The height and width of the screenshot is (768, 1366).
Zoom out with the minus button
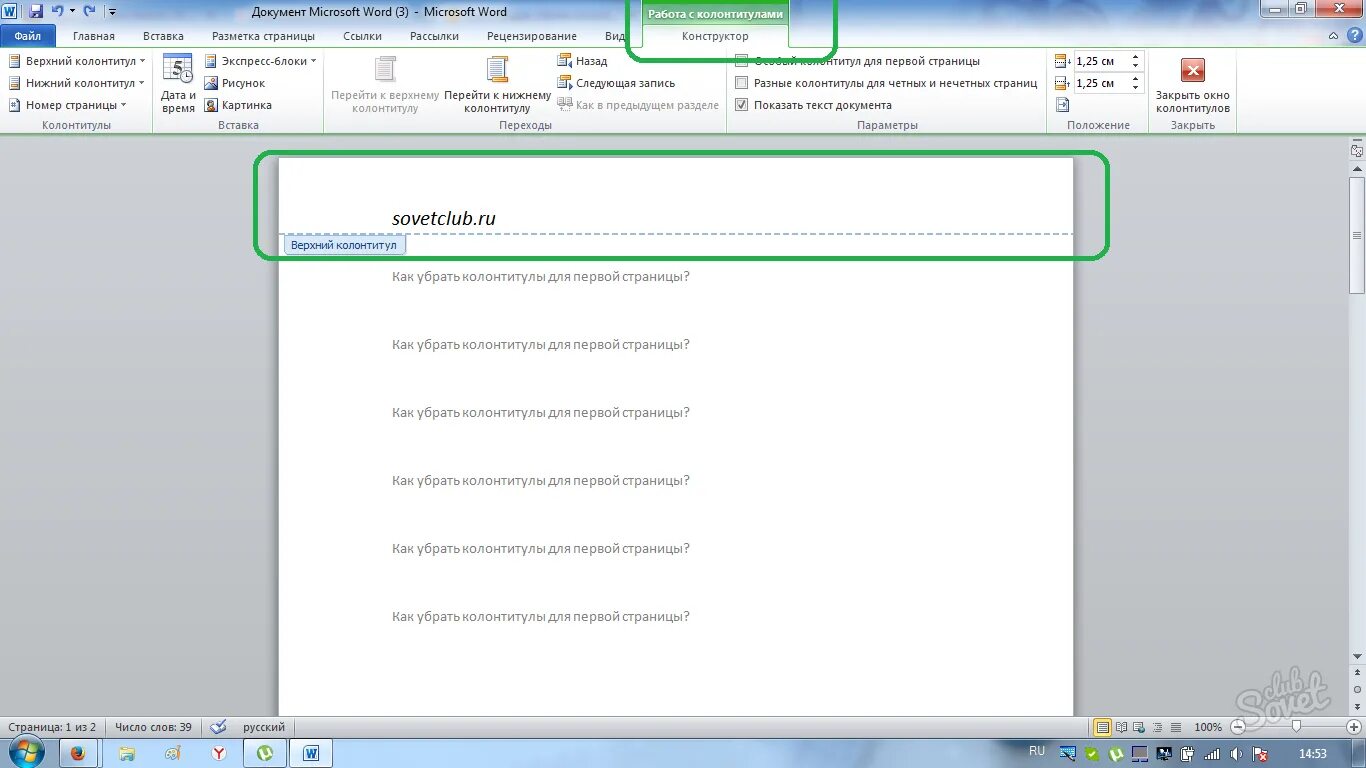(1239, 727)
